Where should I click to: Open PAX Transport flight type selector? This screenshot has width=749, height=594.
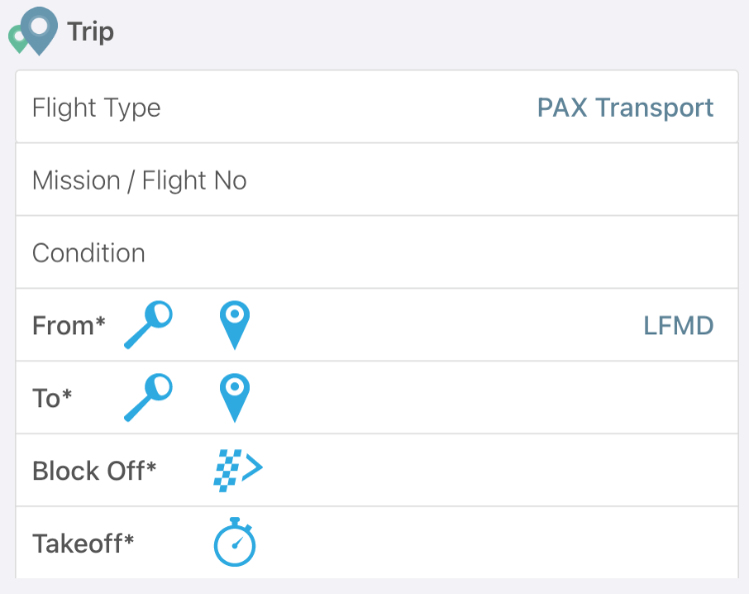coord(625,107)
